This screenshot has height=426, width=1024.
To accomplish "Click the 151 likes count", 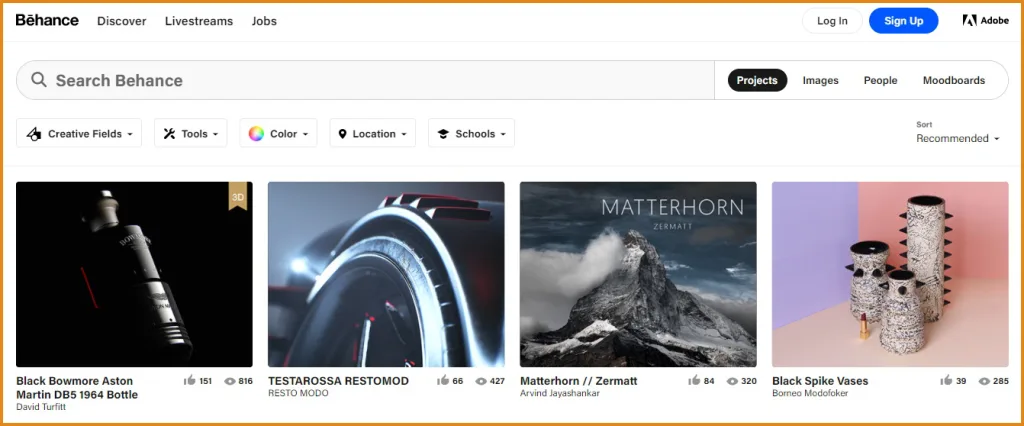I will (206, 381).
